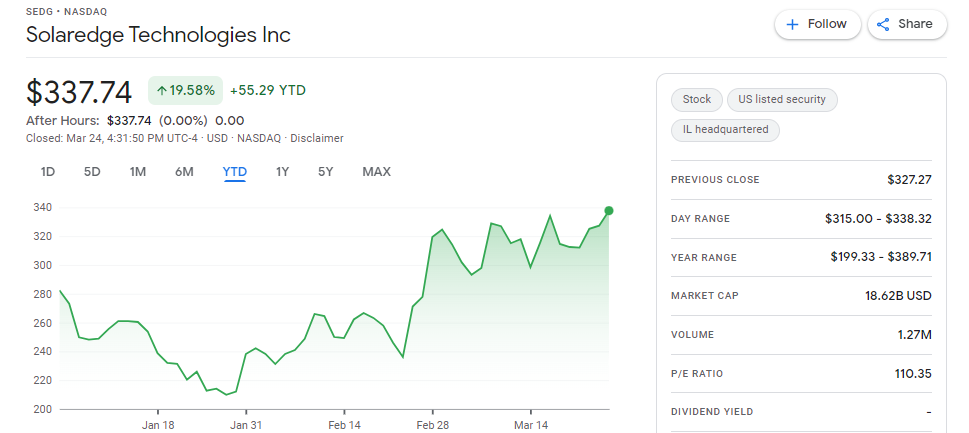Show the 5Y chart range

tap(326, 172)
